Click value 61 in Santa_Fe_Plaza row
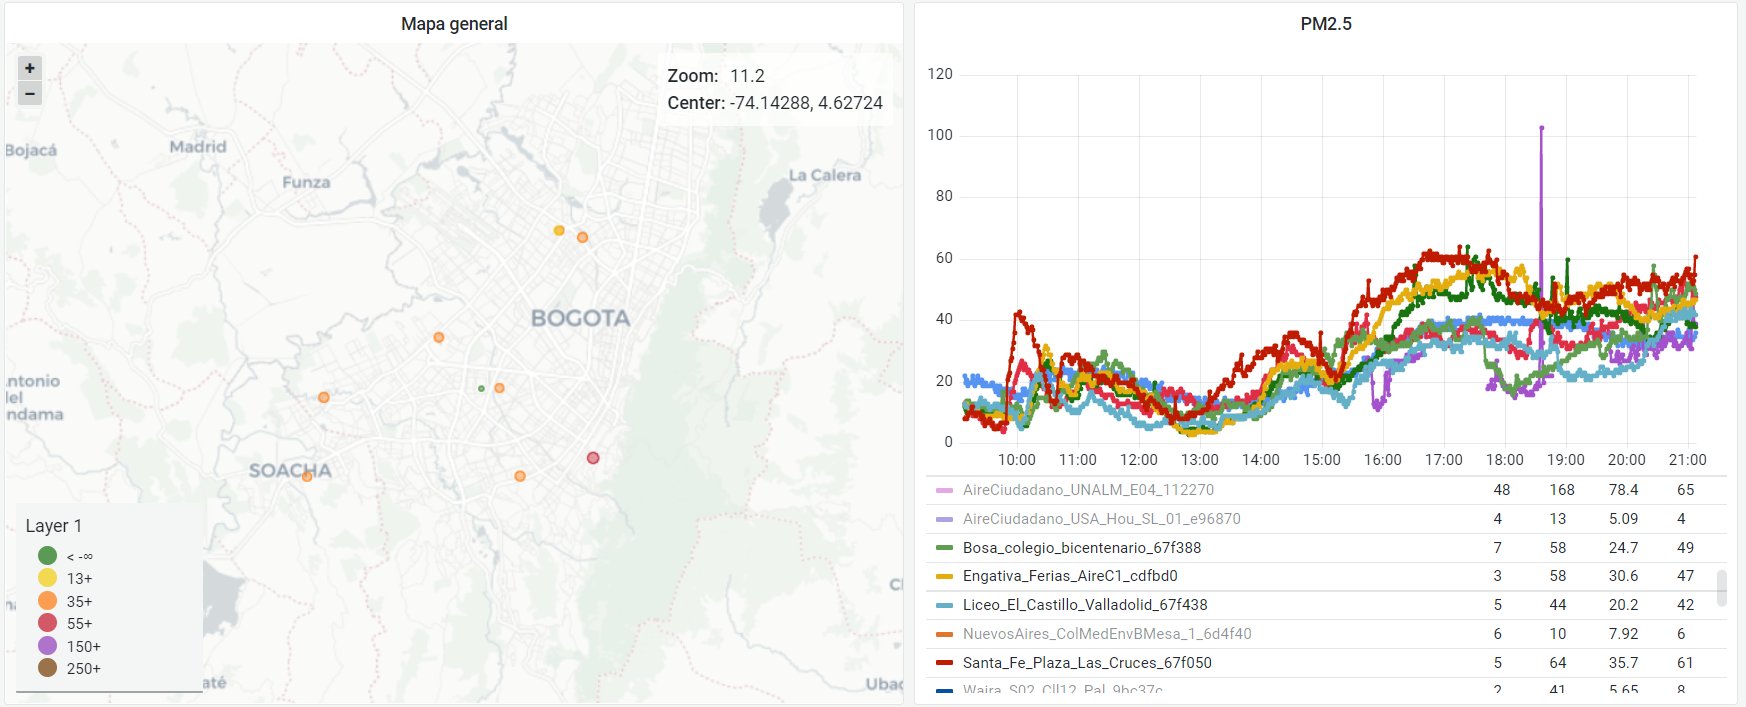 1685,663
